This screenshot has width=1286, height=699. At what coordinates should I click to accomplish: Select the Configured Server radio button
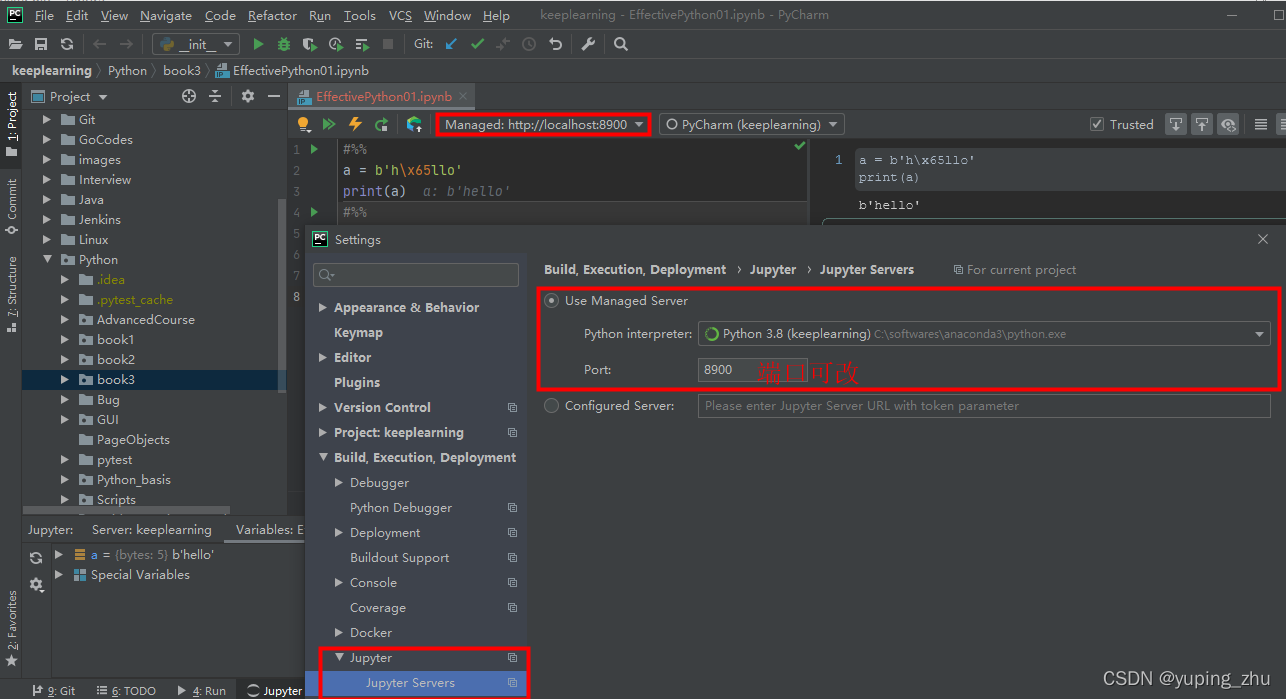pyautogui.click(x=551, y=406)
